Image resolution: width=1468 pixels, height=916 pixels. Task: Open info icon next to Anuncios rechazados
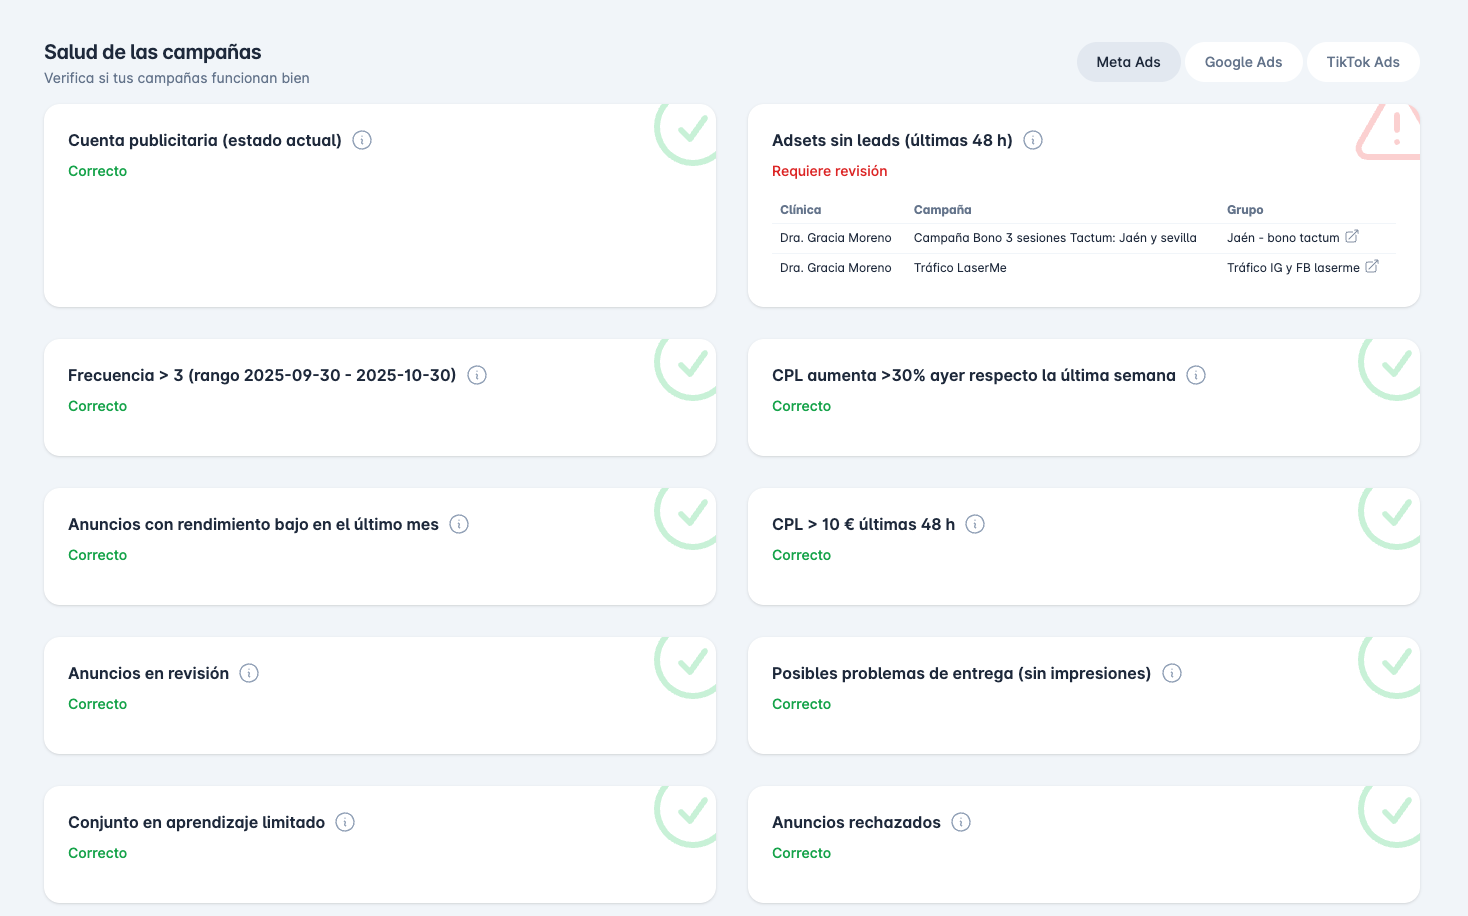coord(961,822)
